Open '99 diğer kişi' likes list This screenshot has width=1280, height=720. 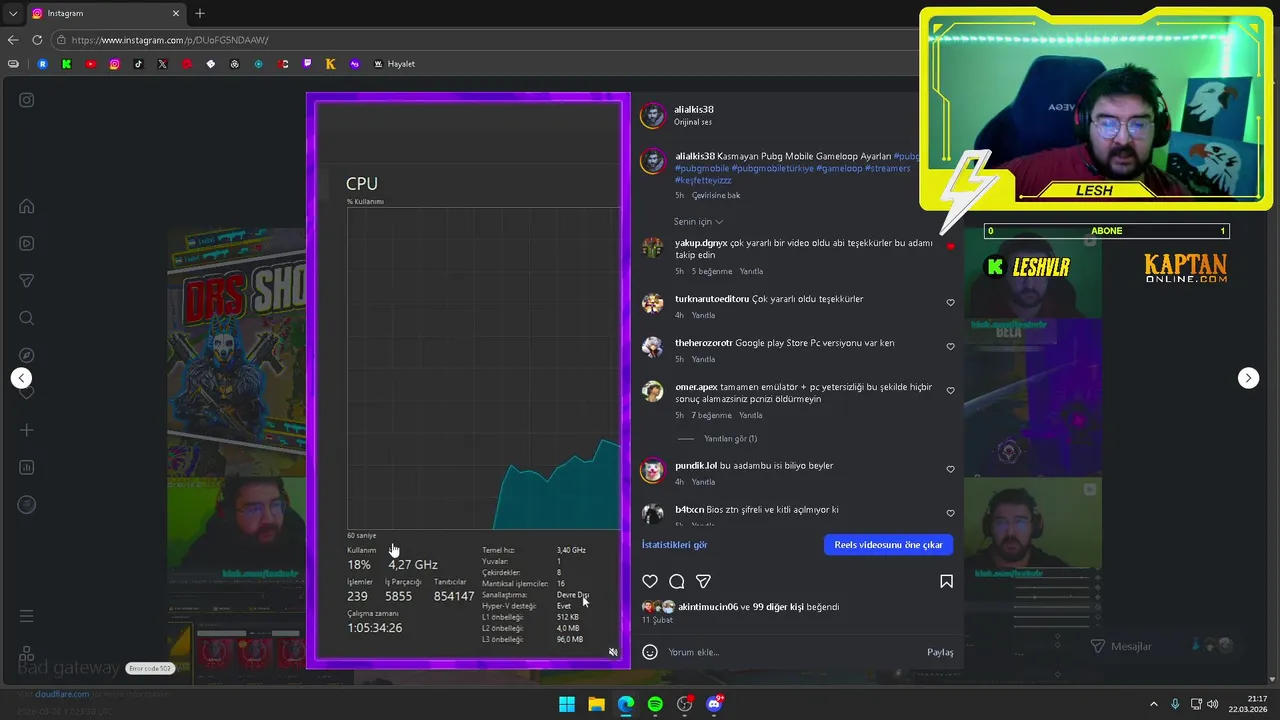[x=778, y=607]
